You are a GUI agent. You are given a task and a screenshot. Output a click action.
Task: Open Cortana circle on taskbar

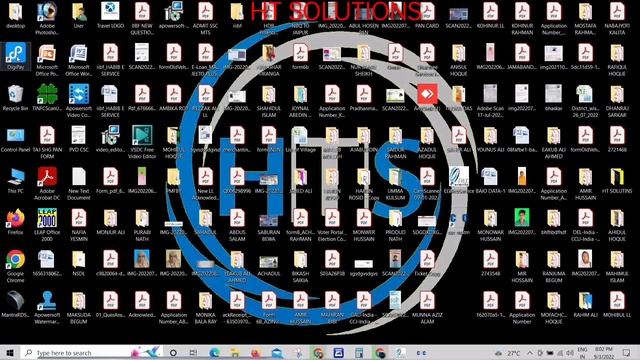pos(173,353)
